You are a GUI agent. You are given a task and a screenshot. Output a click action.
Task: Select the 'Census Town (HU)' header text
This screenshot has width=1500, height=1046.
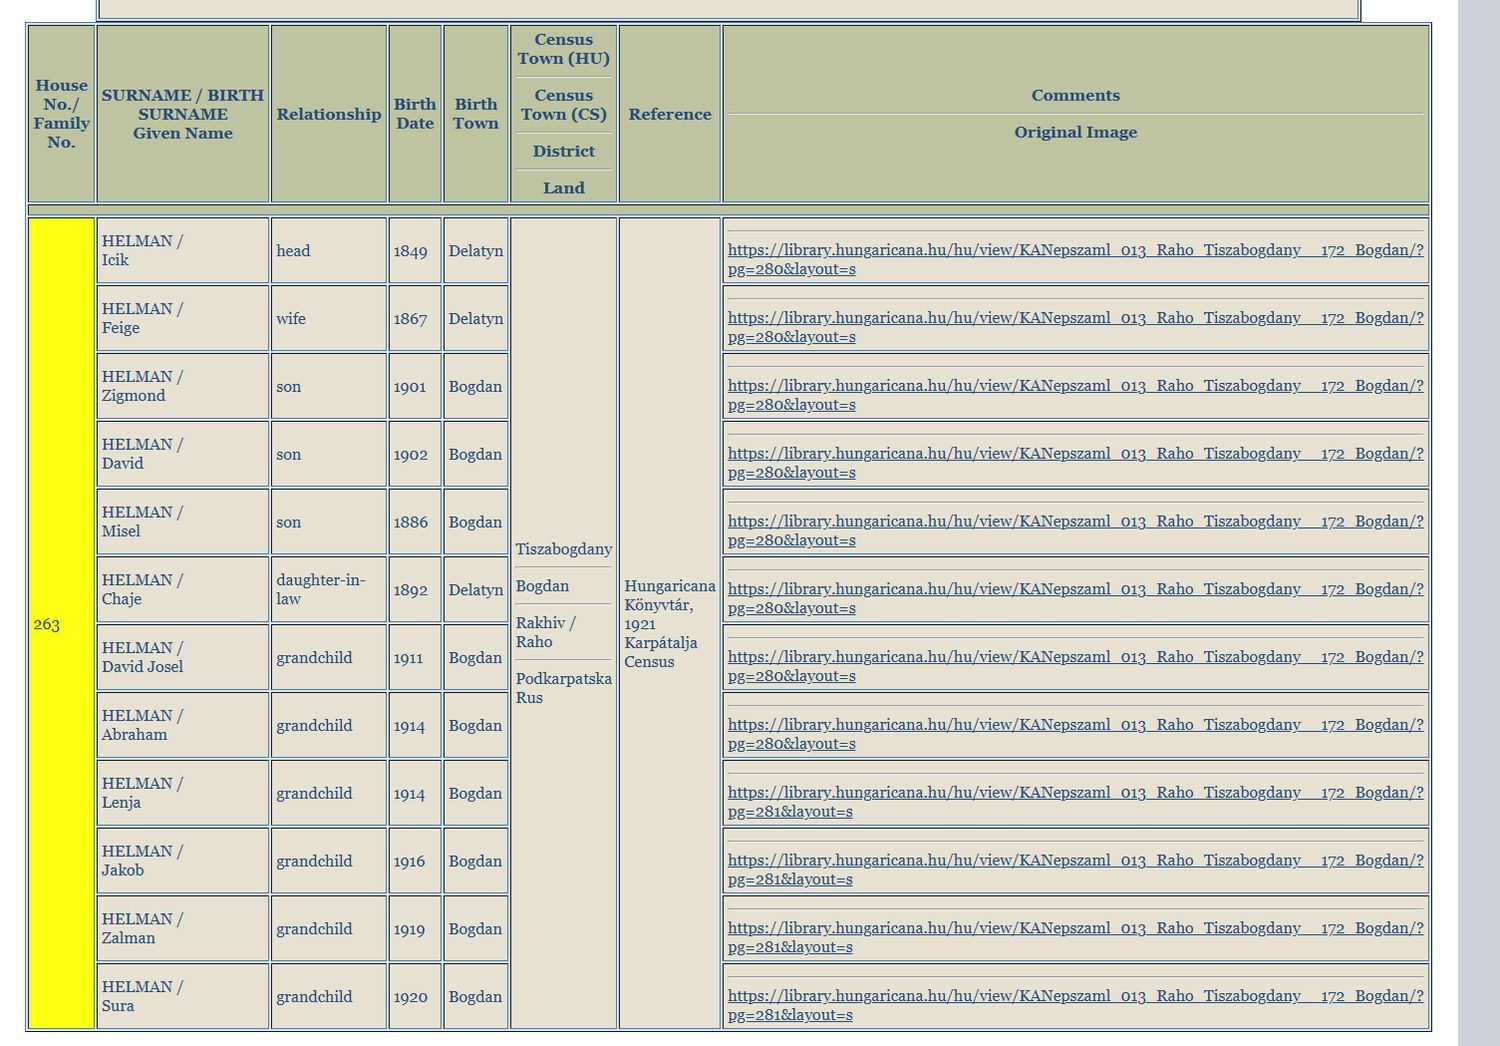(x=564, y=49)
